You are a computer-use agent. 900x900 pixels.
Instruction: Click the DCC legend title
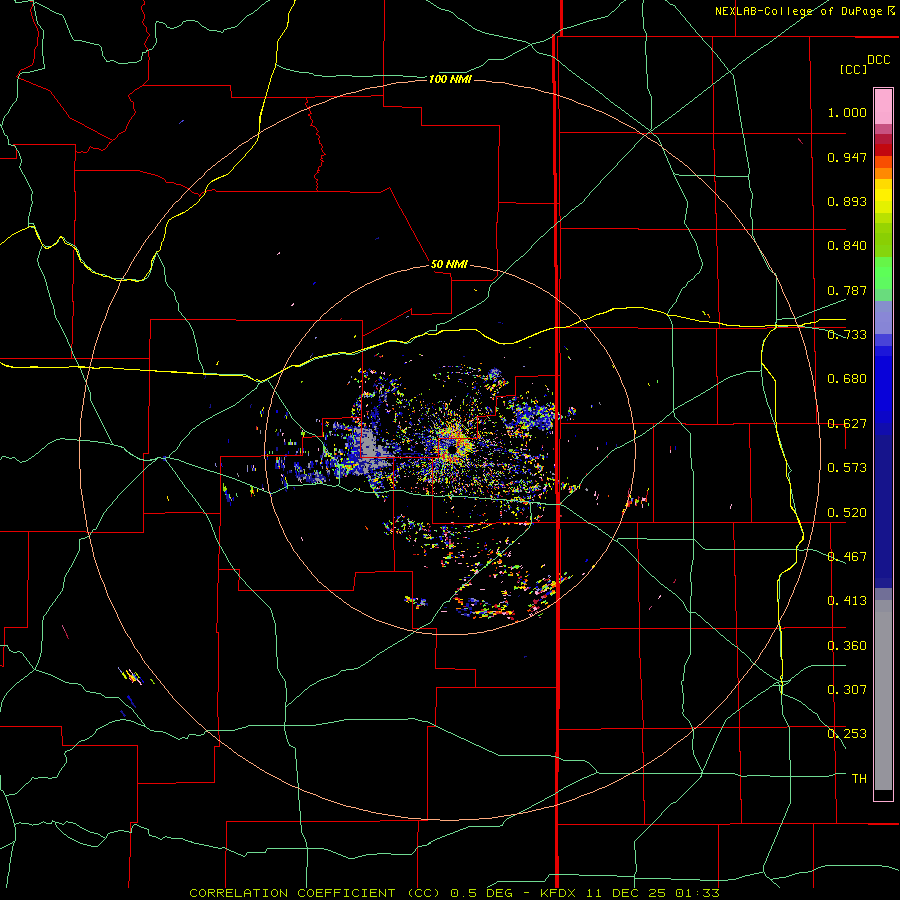[x=878, y=60]
